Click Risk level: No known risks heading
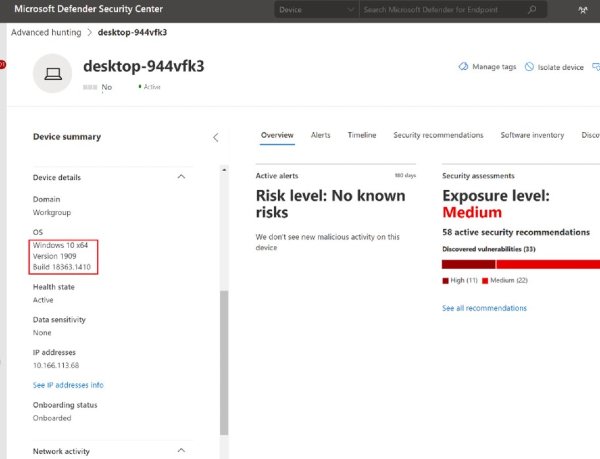Image resolution: width=600 pixels, height=459 pixels. 331,204
